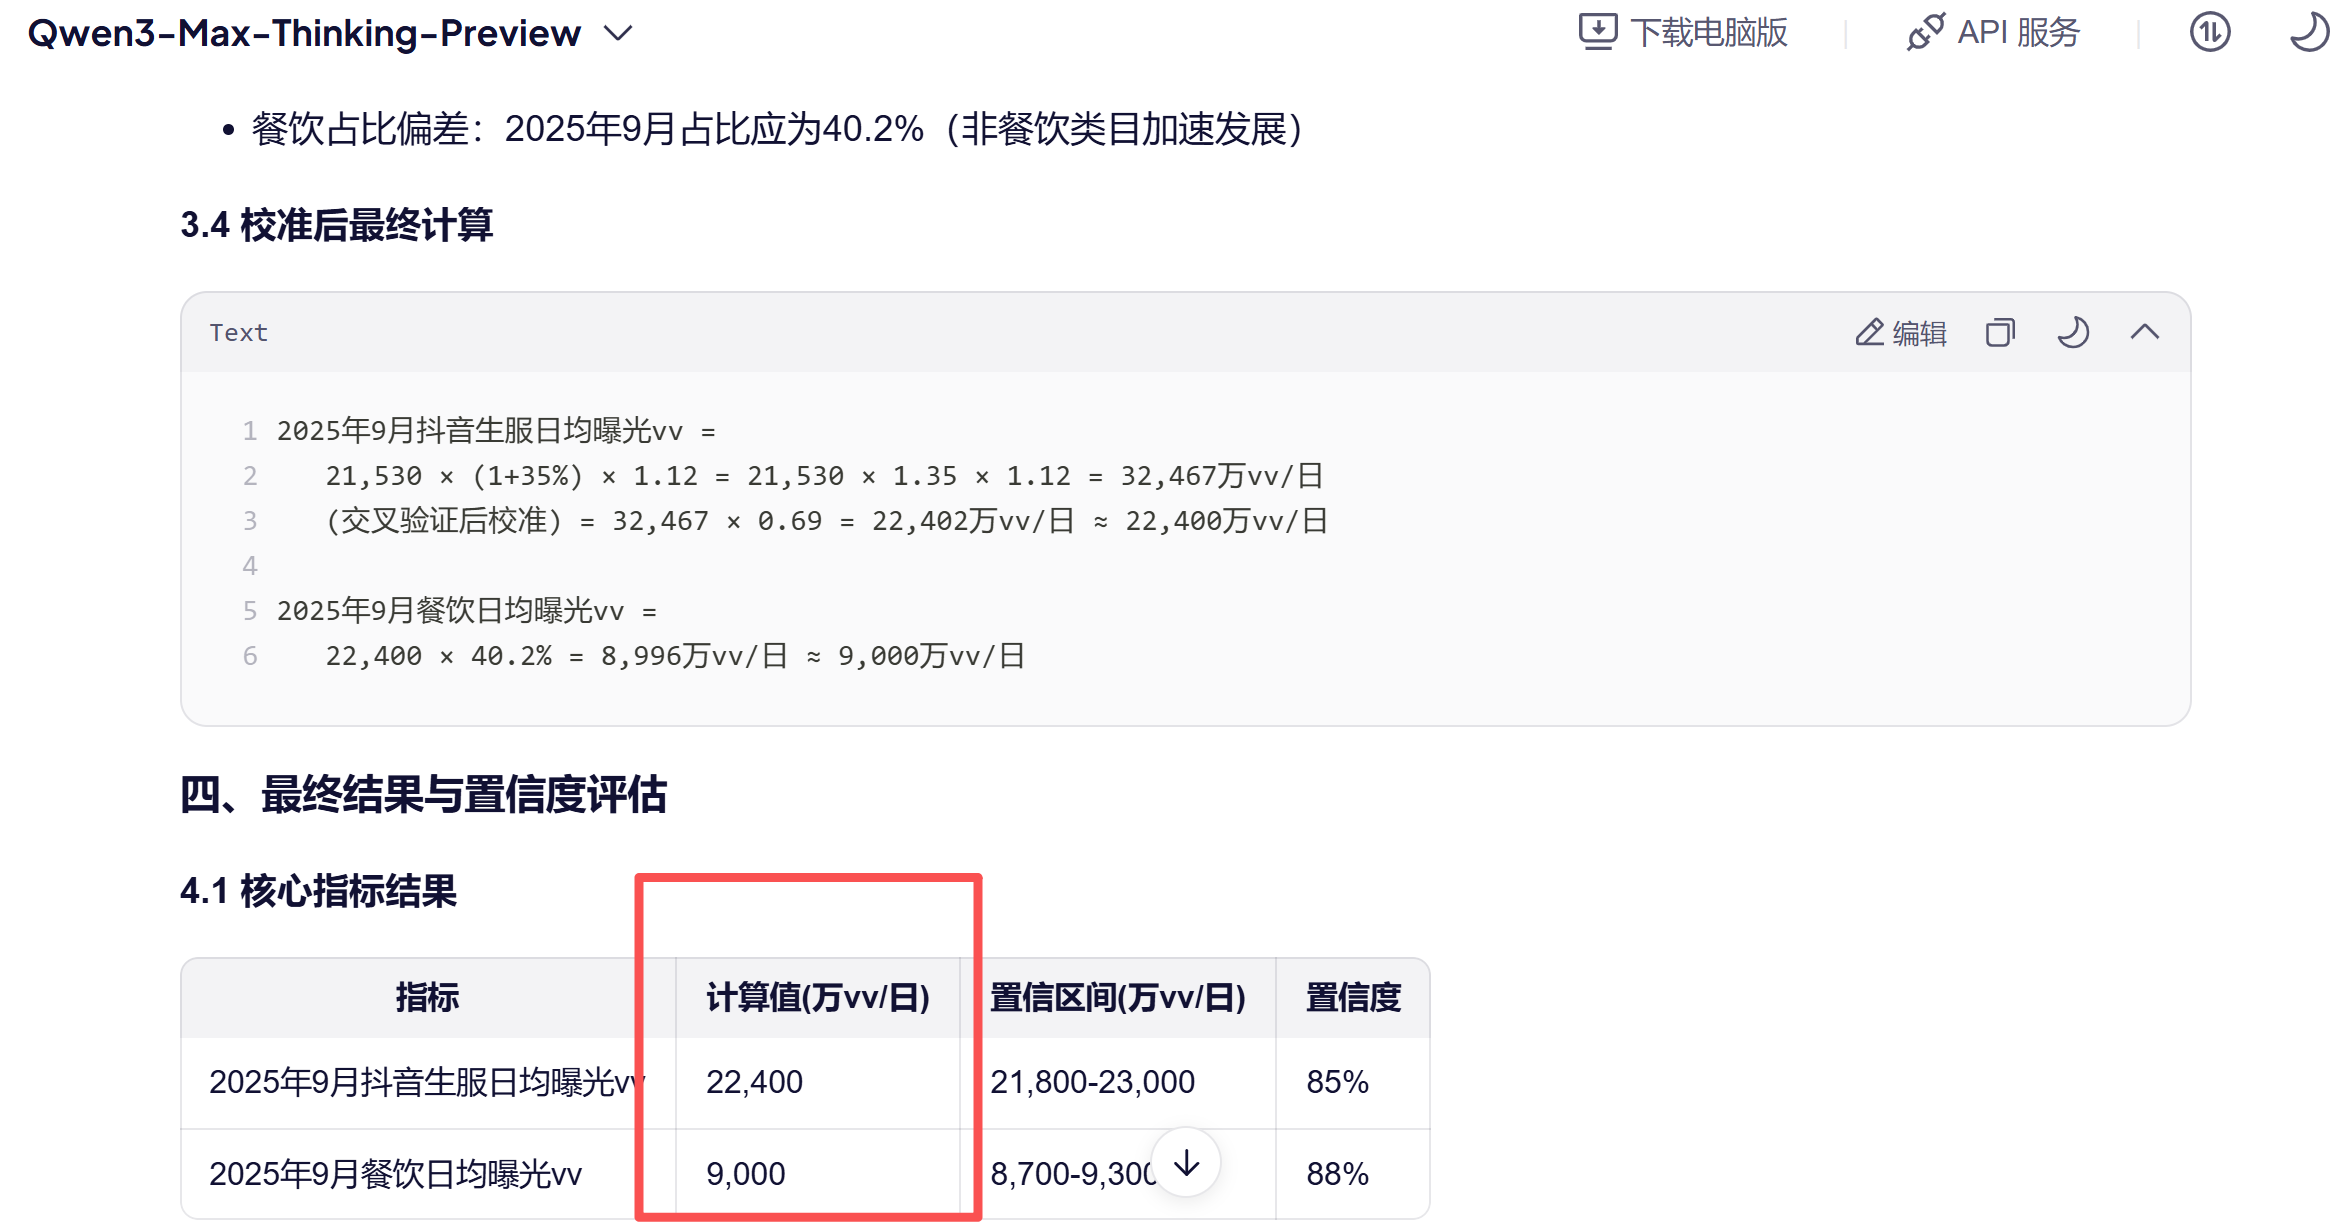
Task: Click the Text language label of code block
Action: pyautogui.click(x=238, y=333)
